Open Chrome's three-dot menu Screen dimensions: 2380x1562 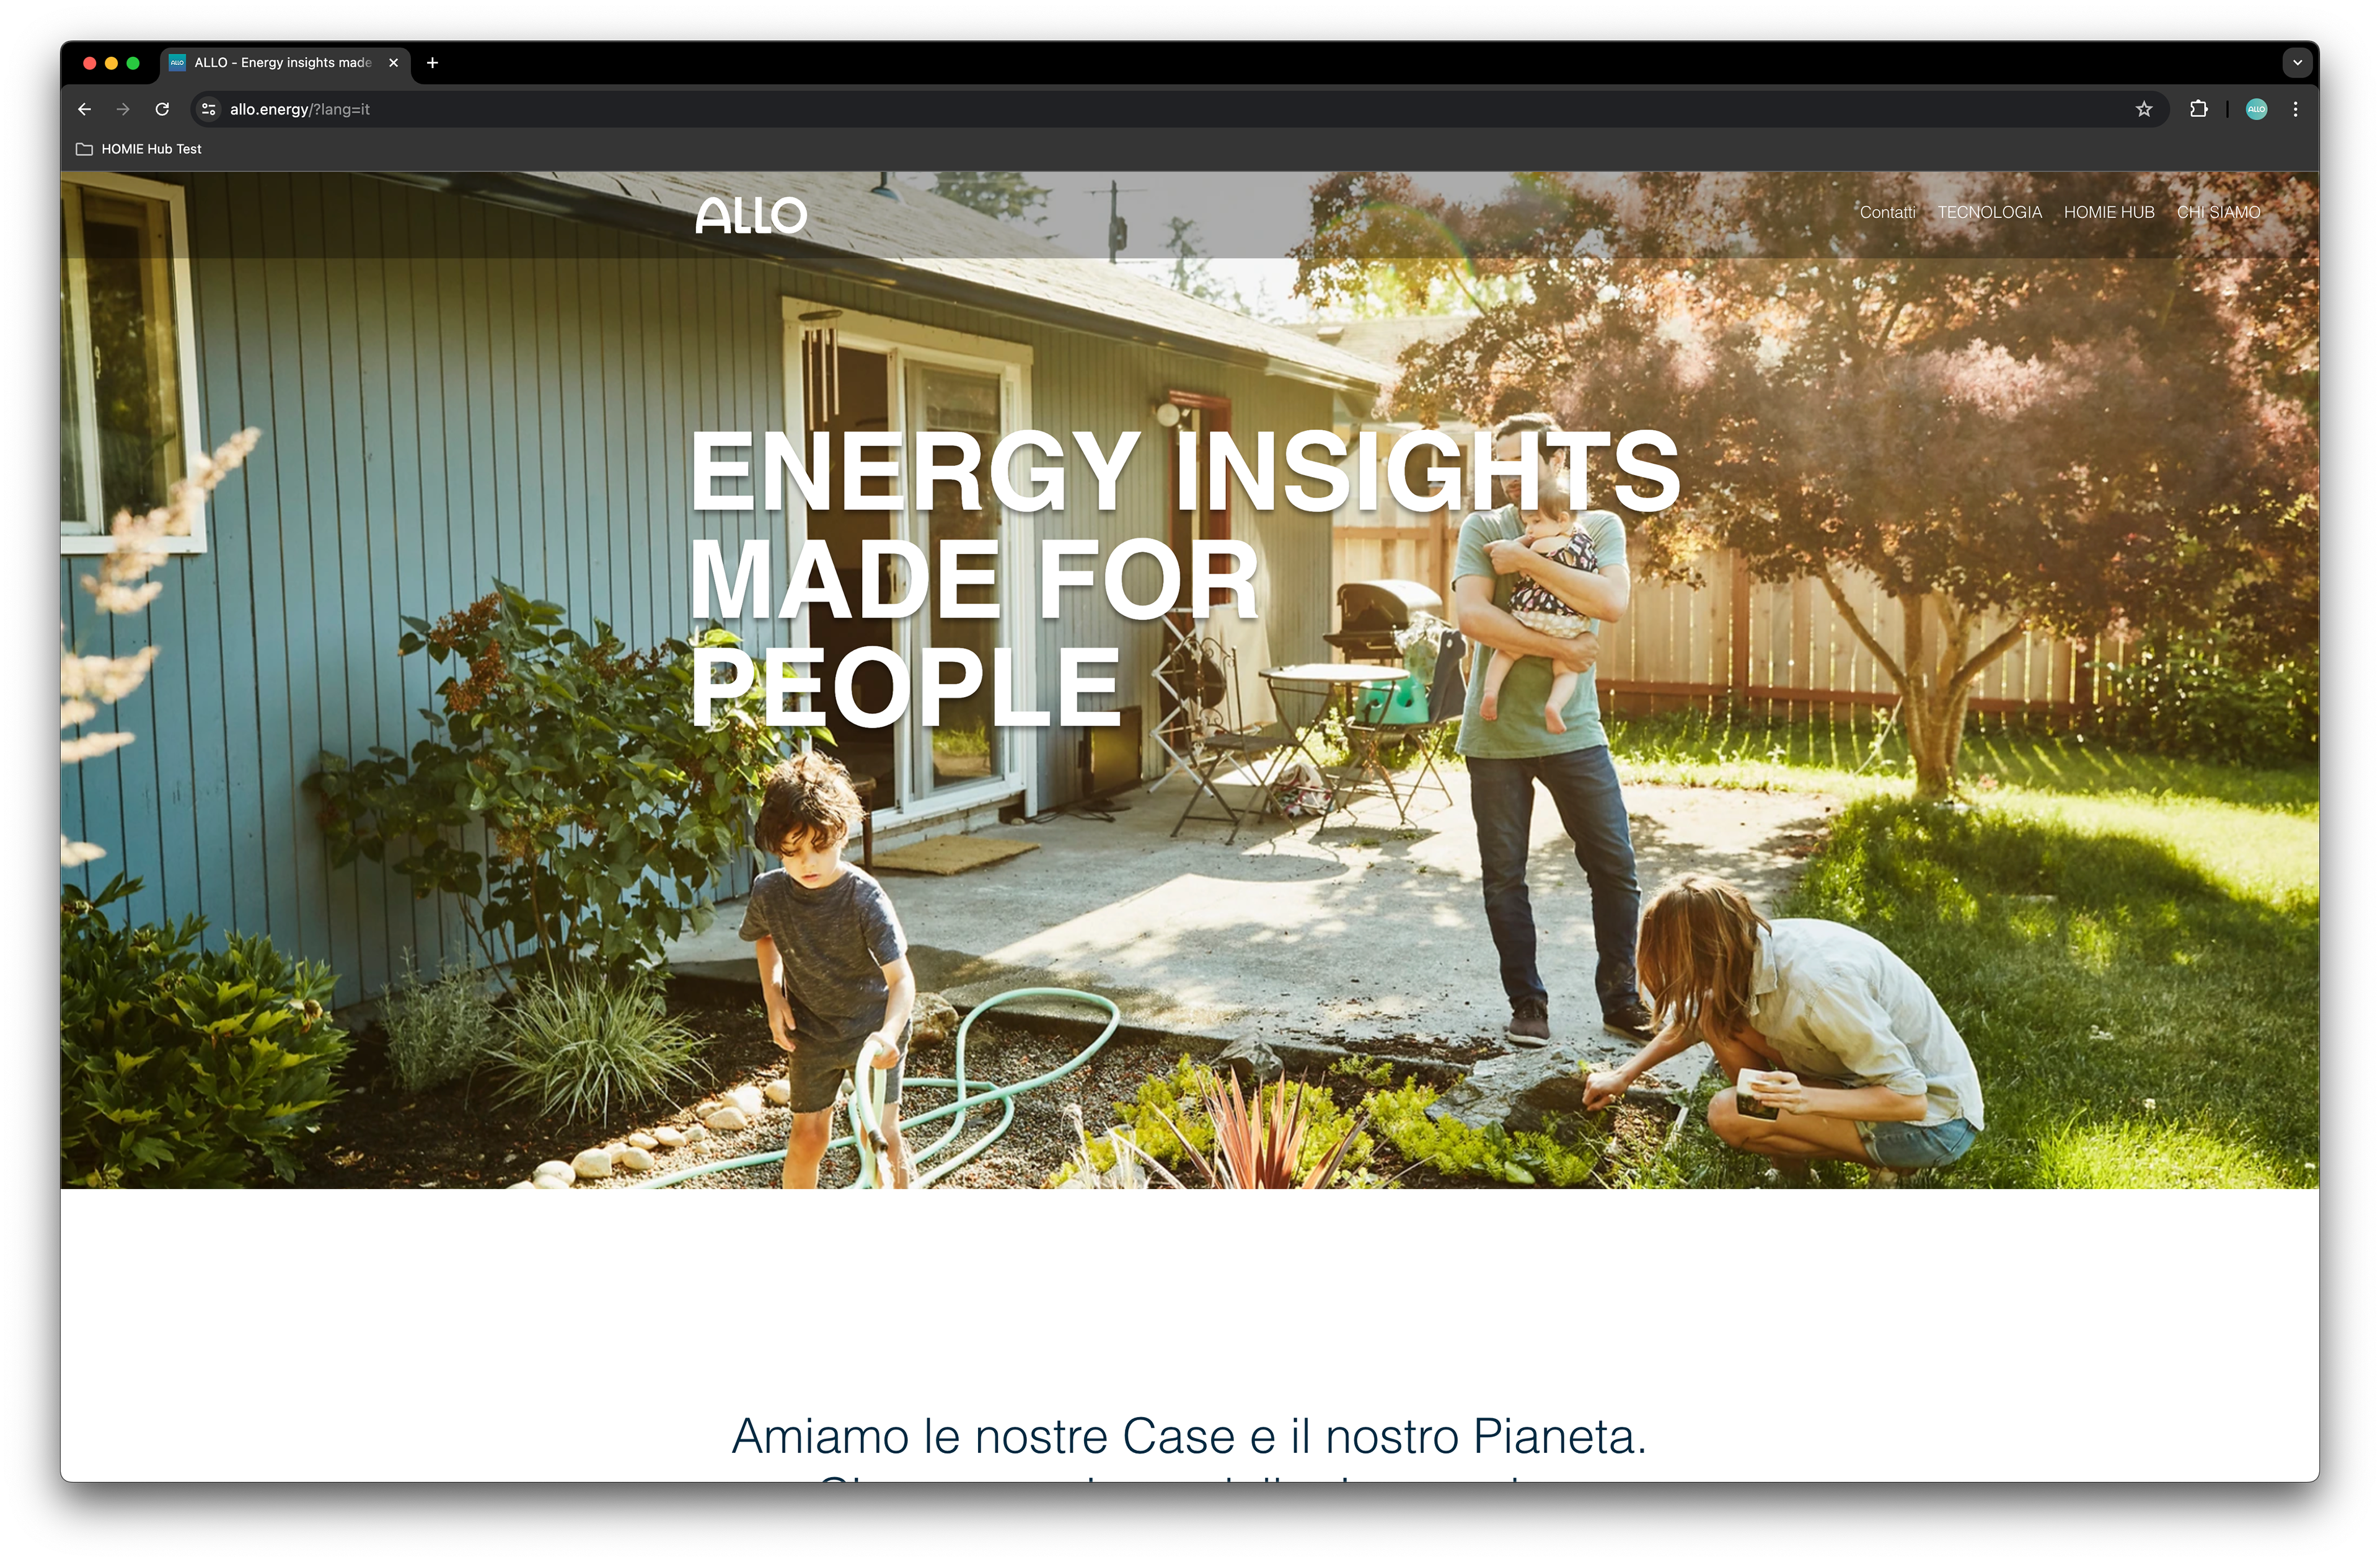[2295, 109]
